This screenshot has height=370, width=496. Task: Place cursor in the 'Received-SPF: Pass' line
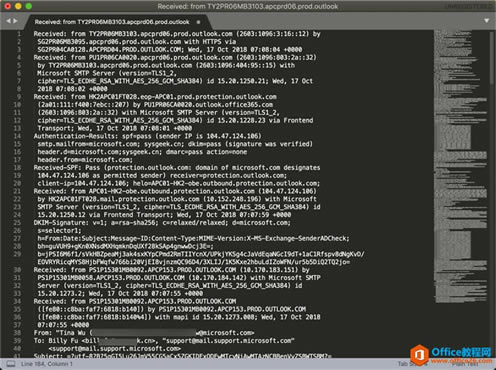point(177,167)
